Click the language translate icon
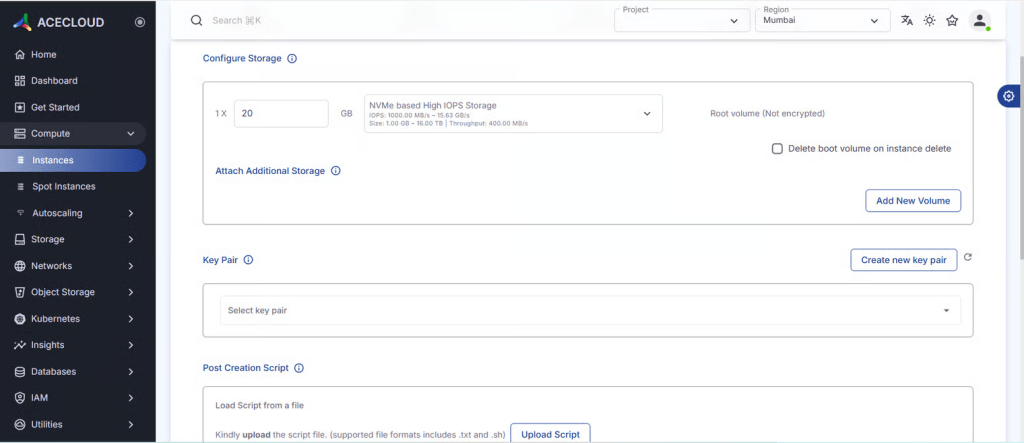Screen dimensions: 1024x443 pos(907,20)
